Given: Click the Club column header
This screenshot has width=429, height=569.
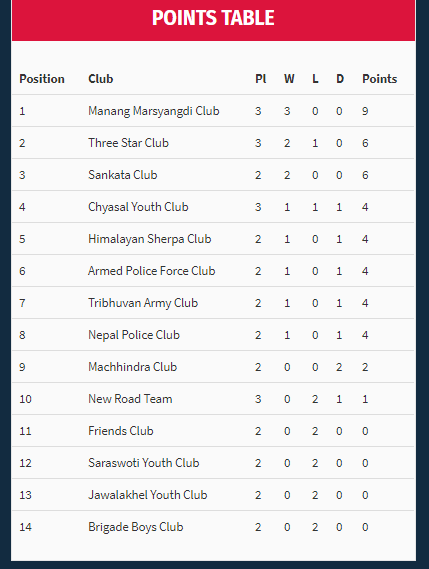Looking at the screenshot, I should [101, 79].
